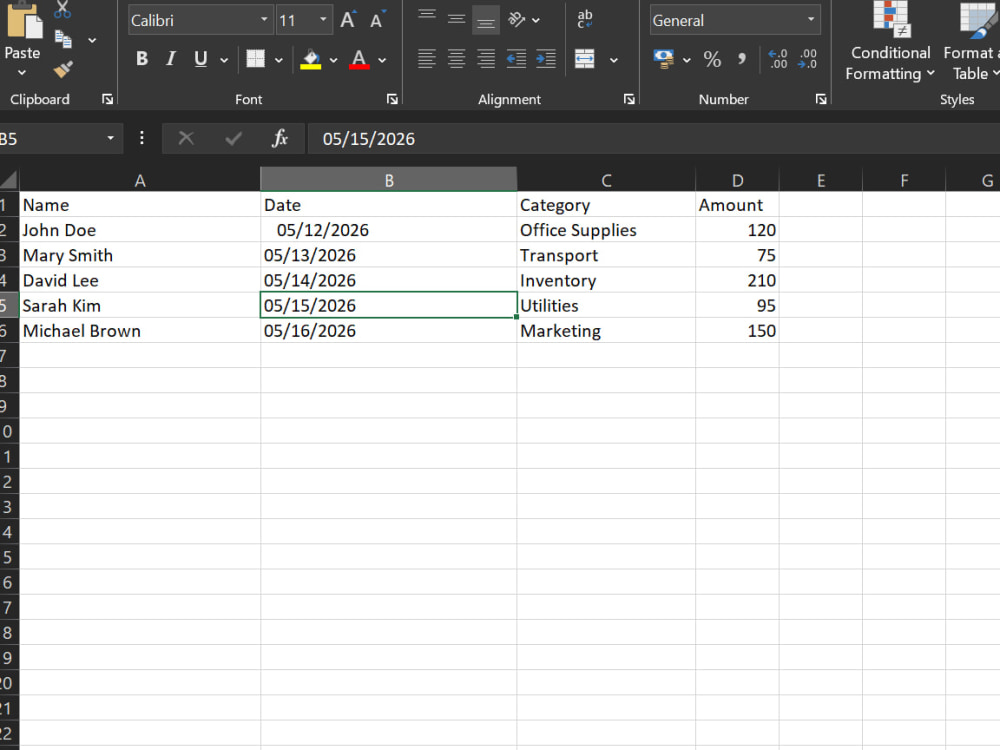This screenshot has width=1000, height=750.
Task: Open the Calibri font name dropdown
Action: pyautogui.click(x=264, y=20)
